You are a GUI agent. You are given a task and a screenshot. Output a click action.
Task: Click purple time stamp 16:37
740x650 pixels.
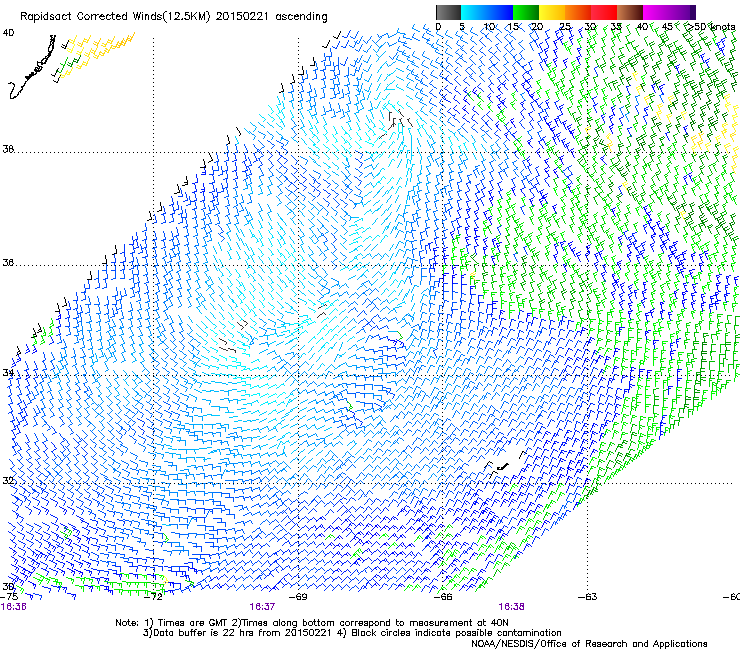click(262, 607)
